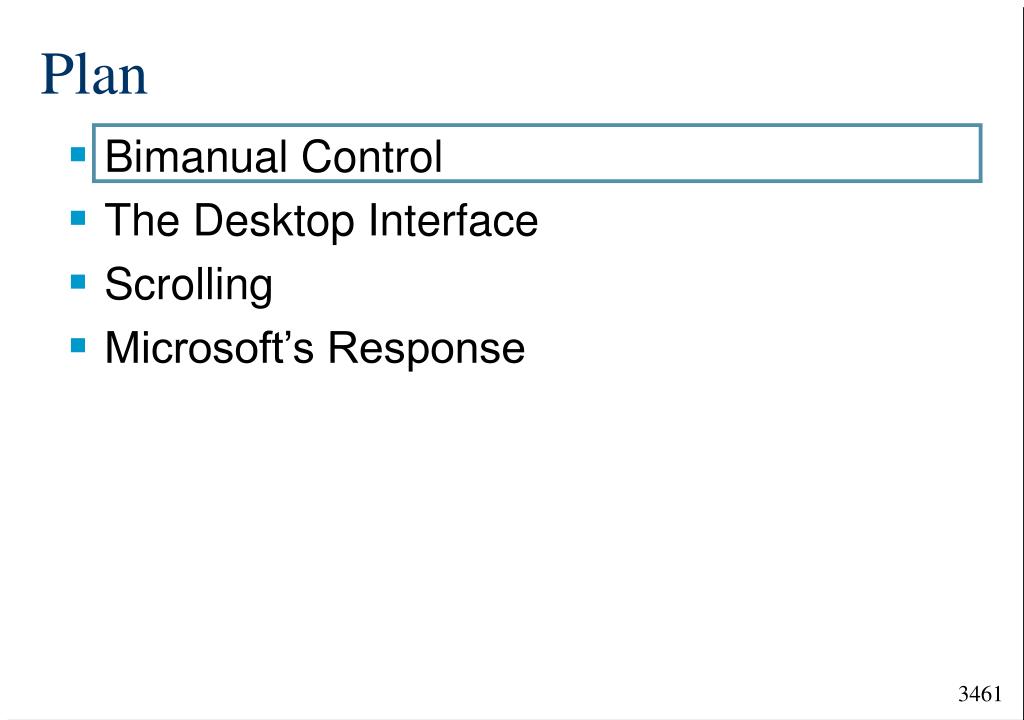Click empty space inside the highlighted box
Image resolution: width=1024 pixels, height=720 pixels.
[712, 154]
